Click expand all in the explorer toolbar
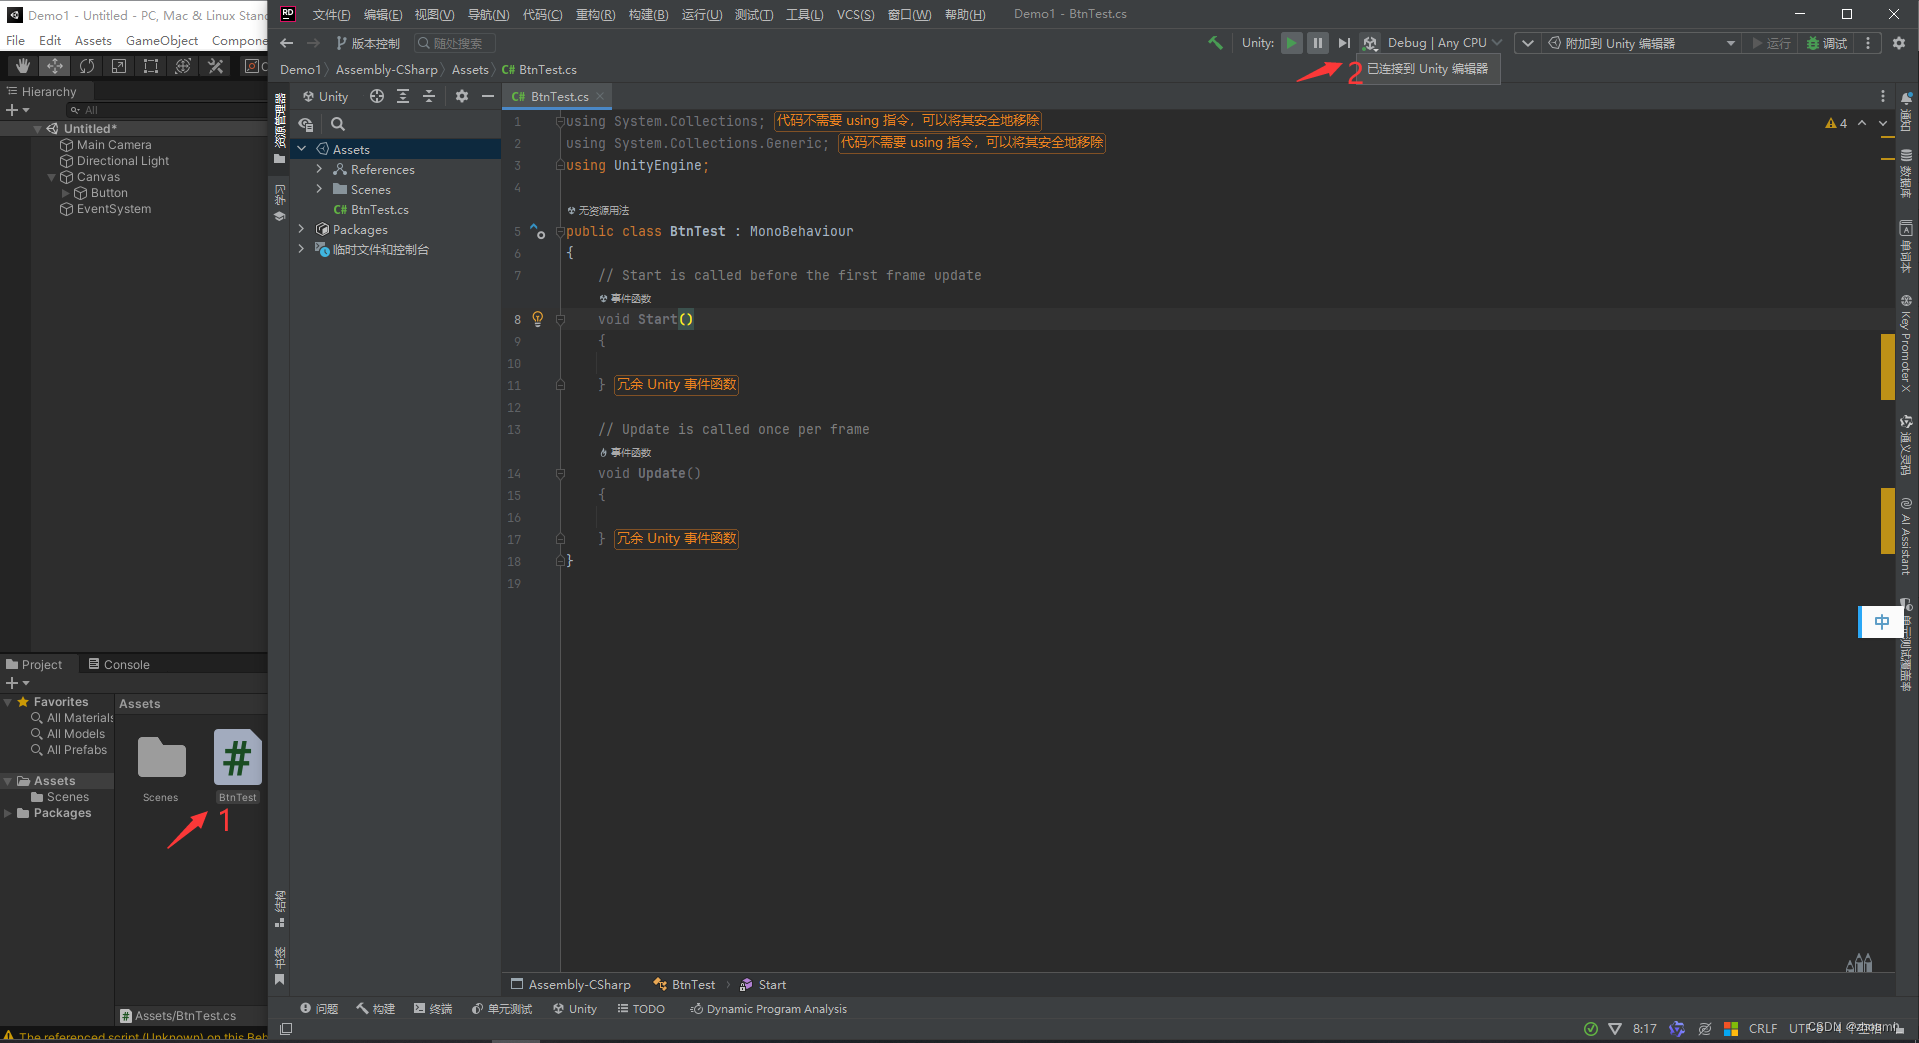This screenshot has width=1919, height=1043. [x=403, y=96]
